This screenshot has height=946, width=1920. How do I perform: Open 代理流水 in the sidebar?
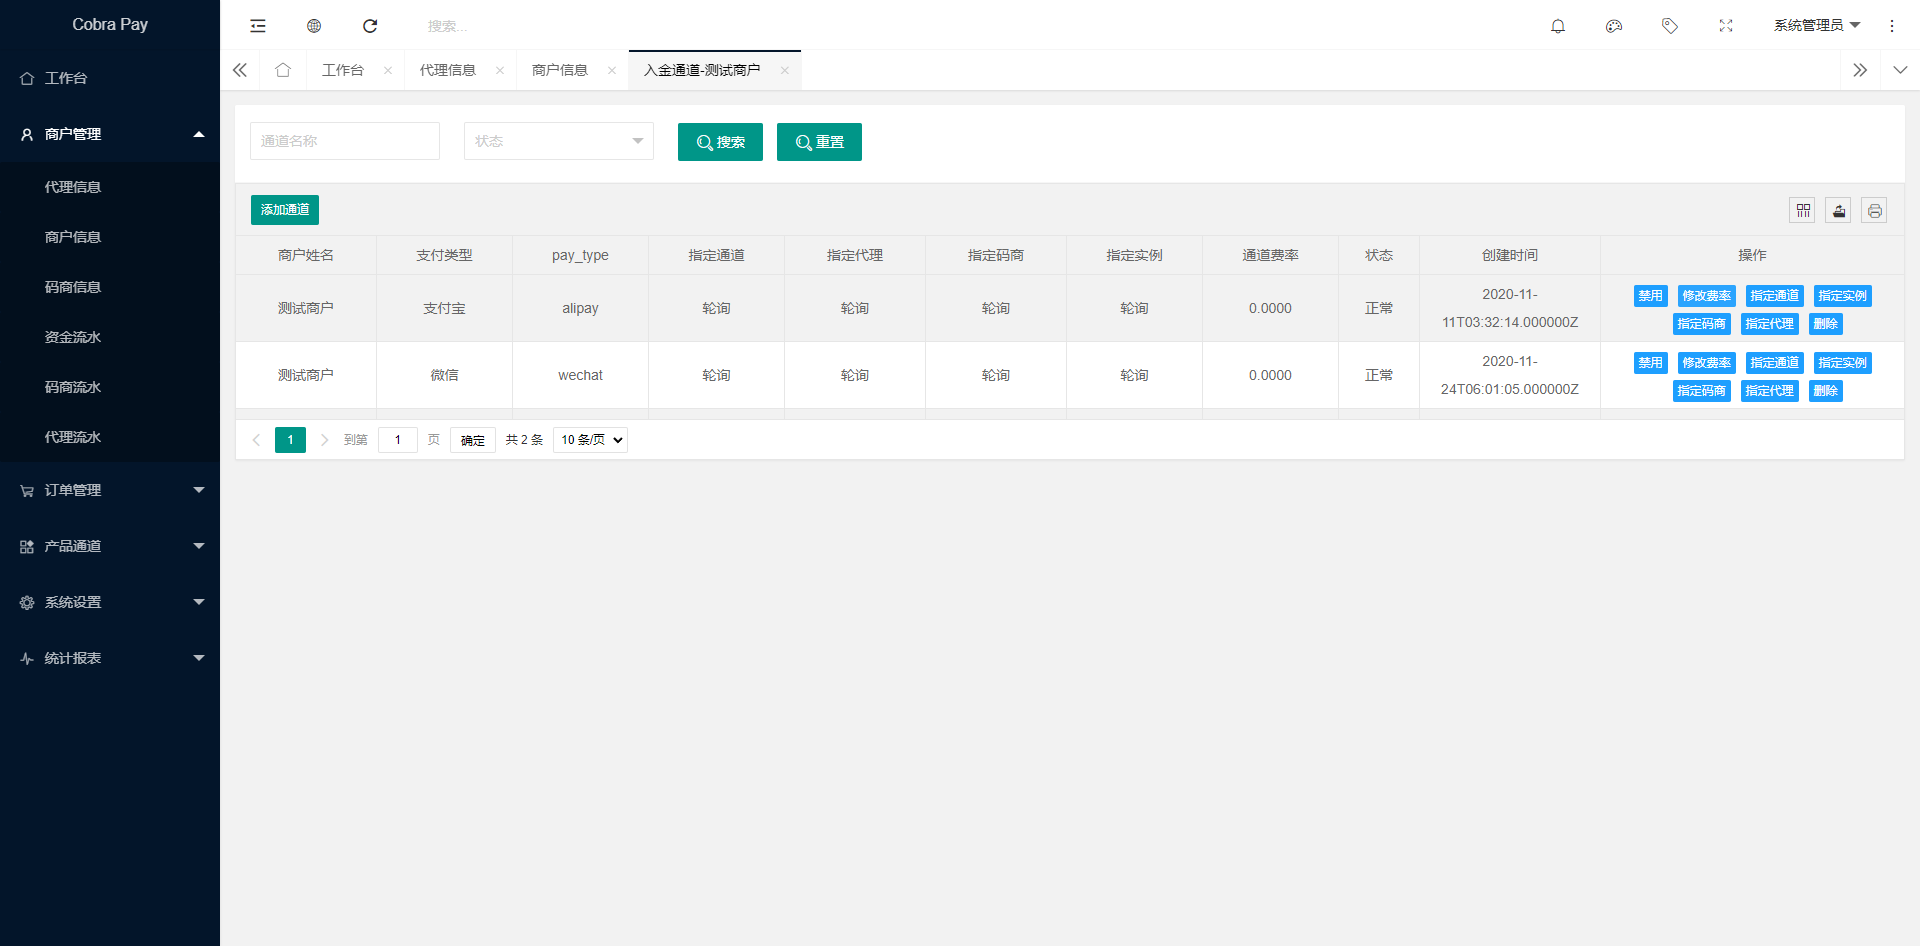pyautogui.click(x=110, y=437)
